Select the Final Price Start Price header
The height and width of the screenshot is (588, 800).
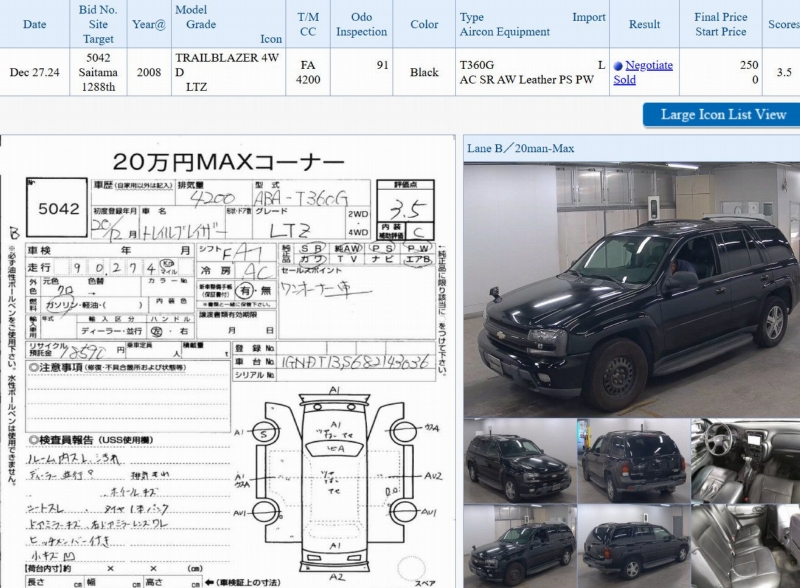[x=720, y=24]
